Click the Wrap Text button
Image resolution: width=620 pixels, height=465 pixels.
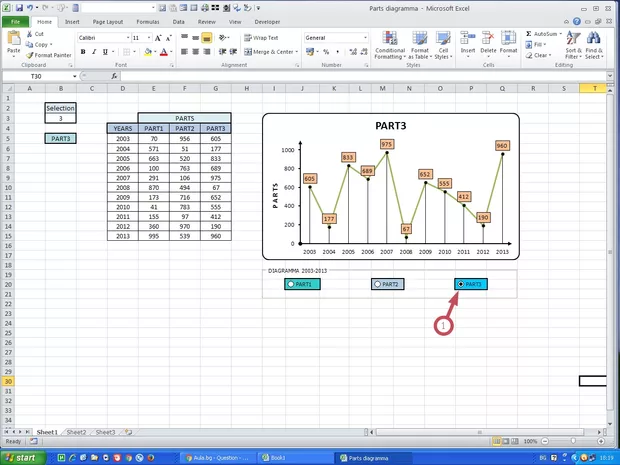pyautogui.click(x=260, y=37)
